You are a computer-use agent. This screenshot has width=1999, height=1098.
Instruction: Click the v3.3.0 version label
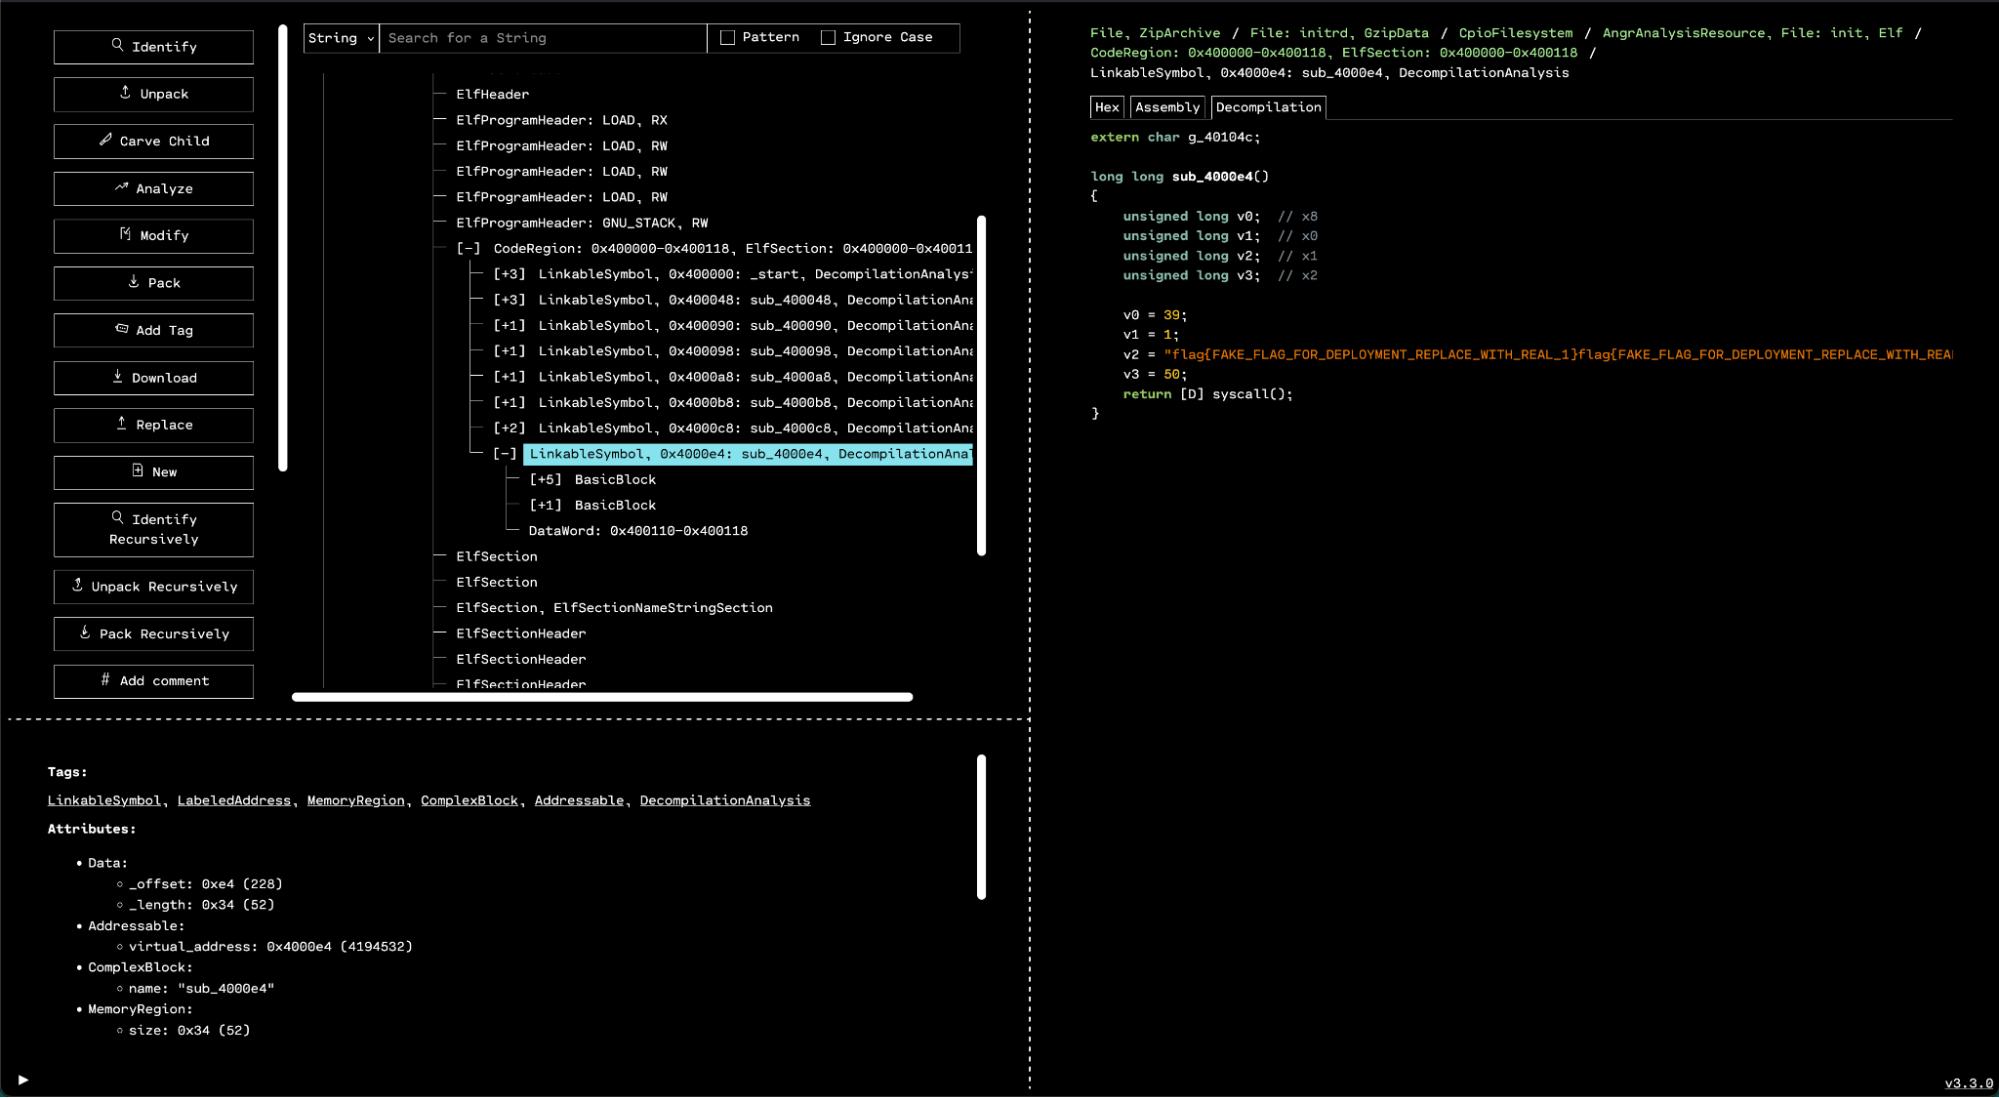pyautogui.click(x=1968, y=1083)
